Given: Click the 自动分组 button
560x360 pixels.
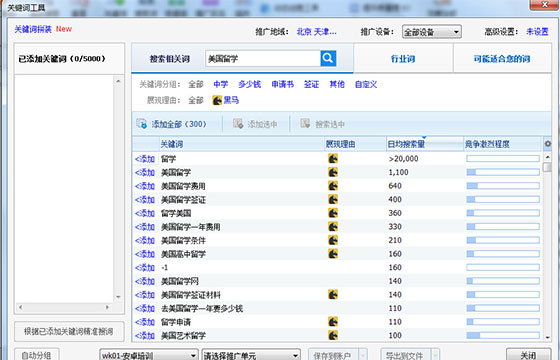Looking at the screenshot, I should (x=36, y=355).
